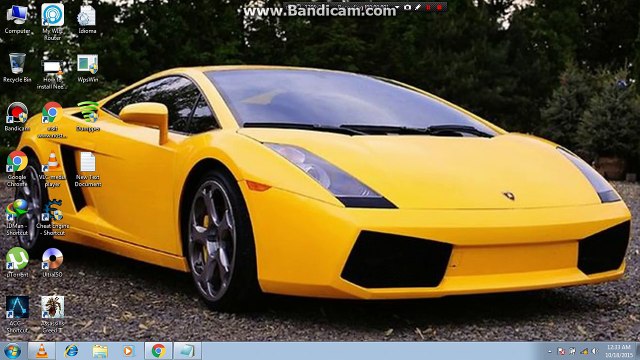Click the Show desktop strip
640x360 pixels.
click(637, 351)
